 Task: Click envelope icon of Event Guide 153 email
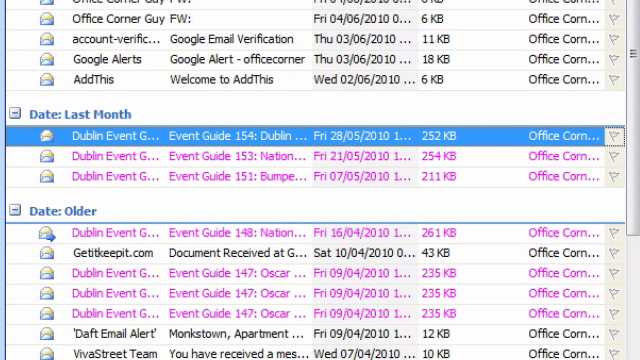[47, 156]
